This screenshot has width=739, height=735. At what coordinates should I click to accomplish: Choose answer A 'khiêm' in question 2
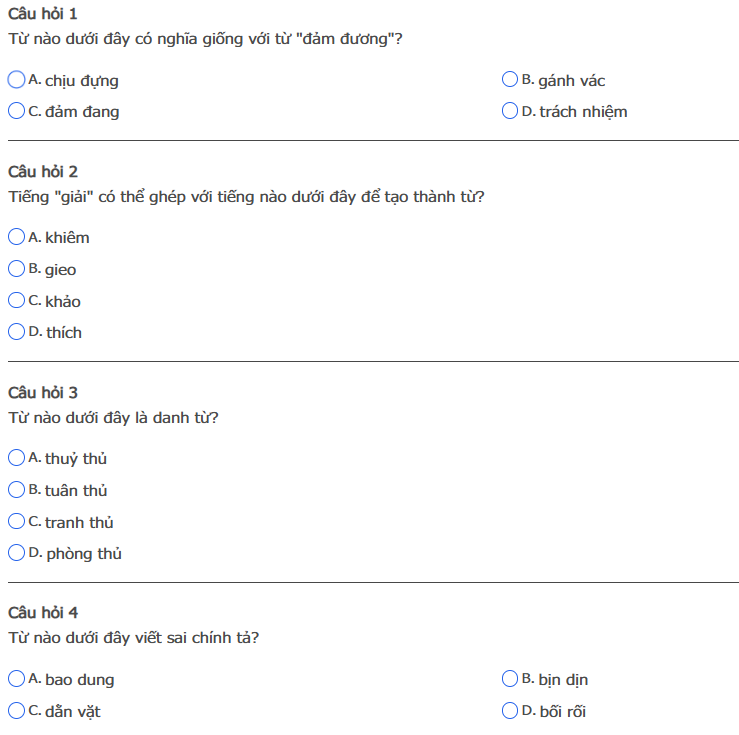coord(17,237)
